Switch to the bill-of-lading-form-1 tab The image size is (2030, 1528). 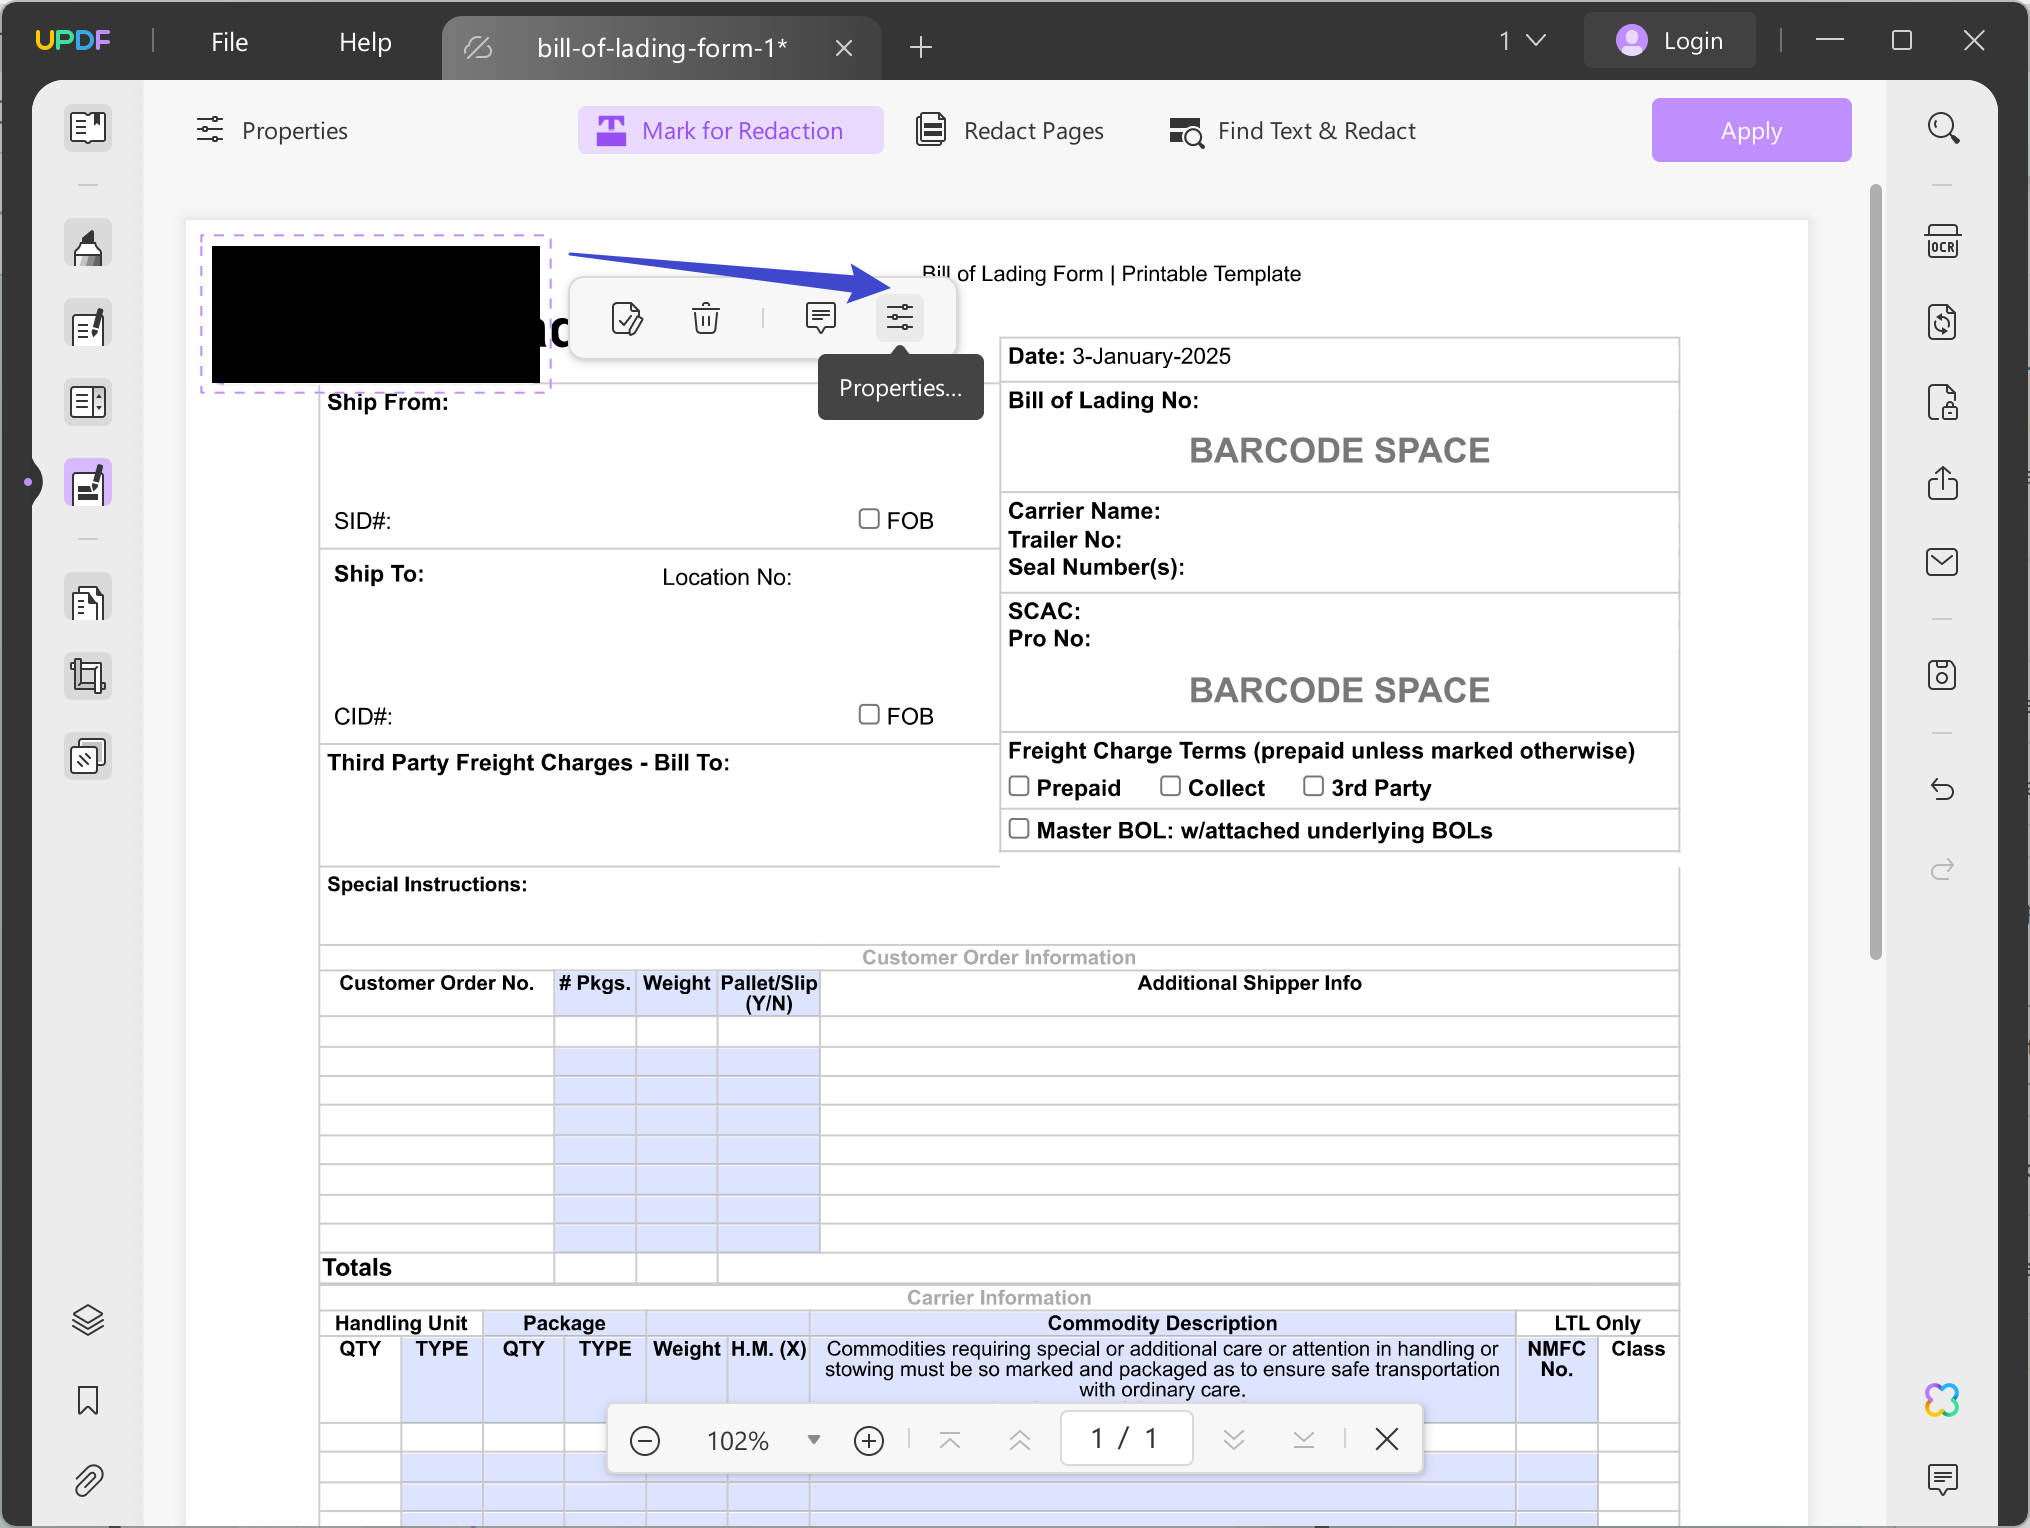click(x=662, y=46)
